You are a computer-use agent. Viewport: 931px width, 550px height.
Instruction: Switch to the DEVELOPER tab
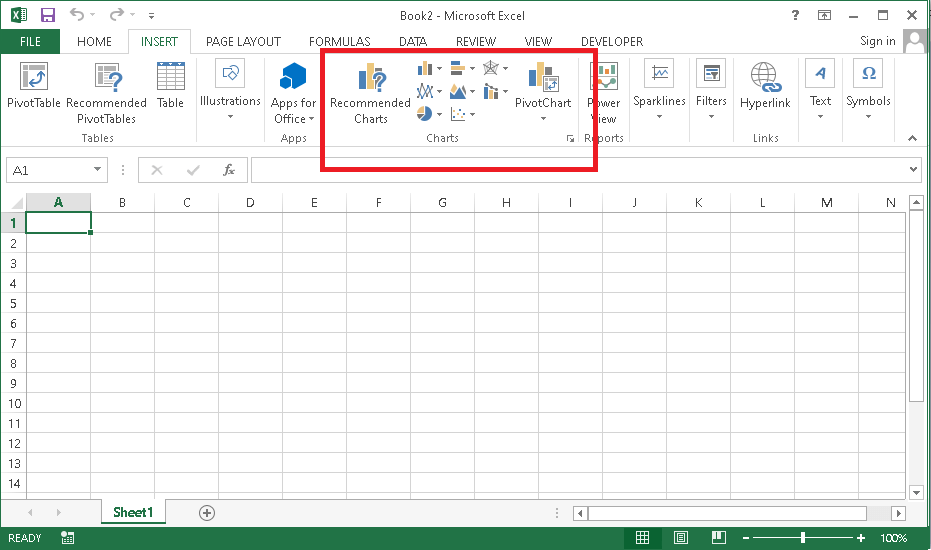[612, 42]
